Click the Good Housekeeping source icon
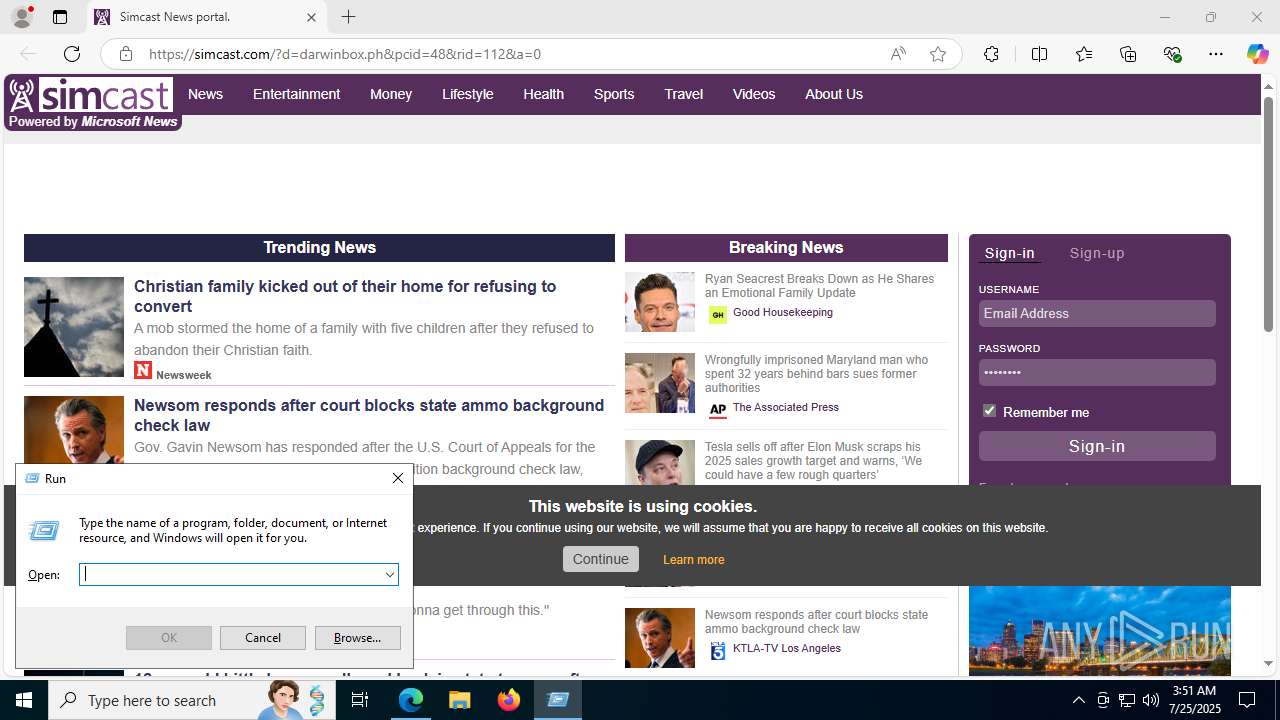The width and height of the screenshot is (1280, 720). pyautogui.click(x=717, y=315)
